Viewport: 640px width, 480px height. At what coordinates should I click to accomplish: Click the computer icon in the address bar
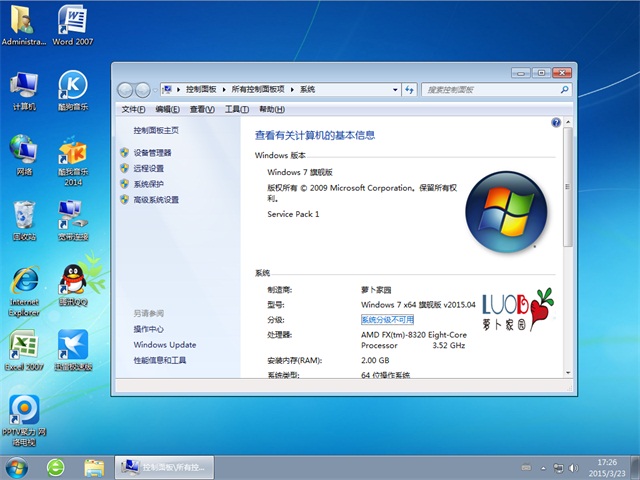(x=167, y=89)
